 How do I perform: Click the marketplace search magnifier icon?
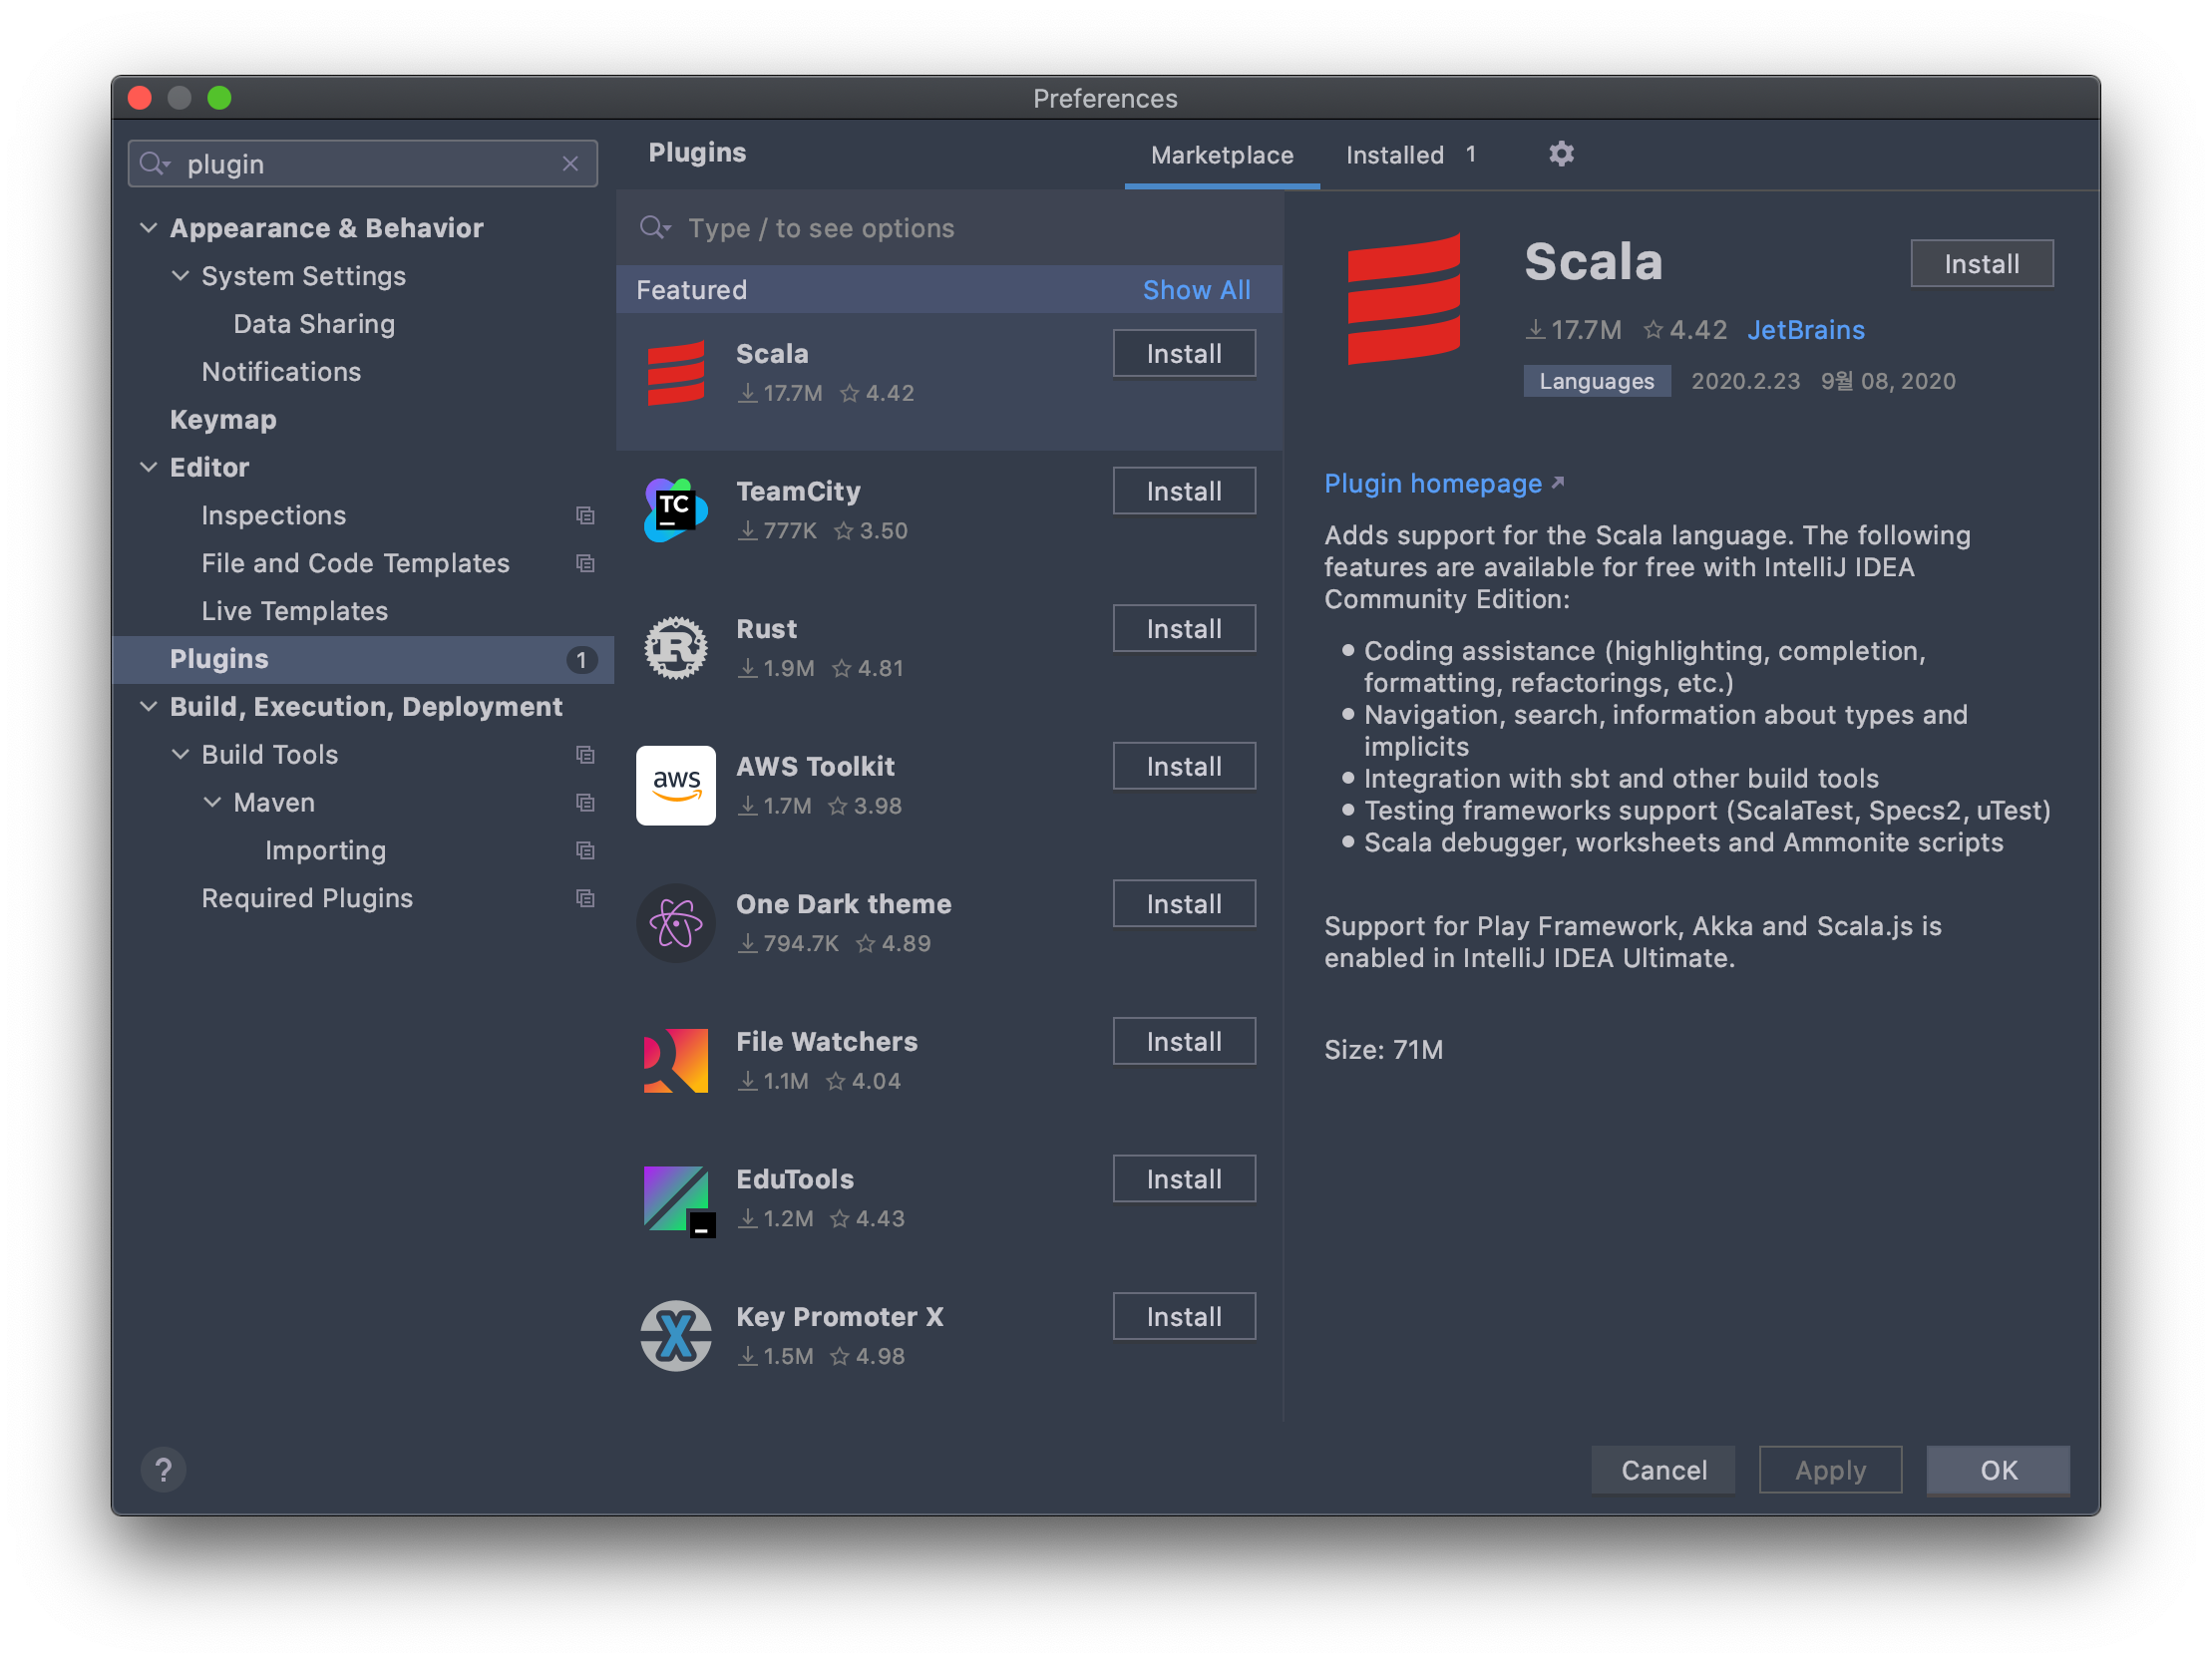[654, 228]
